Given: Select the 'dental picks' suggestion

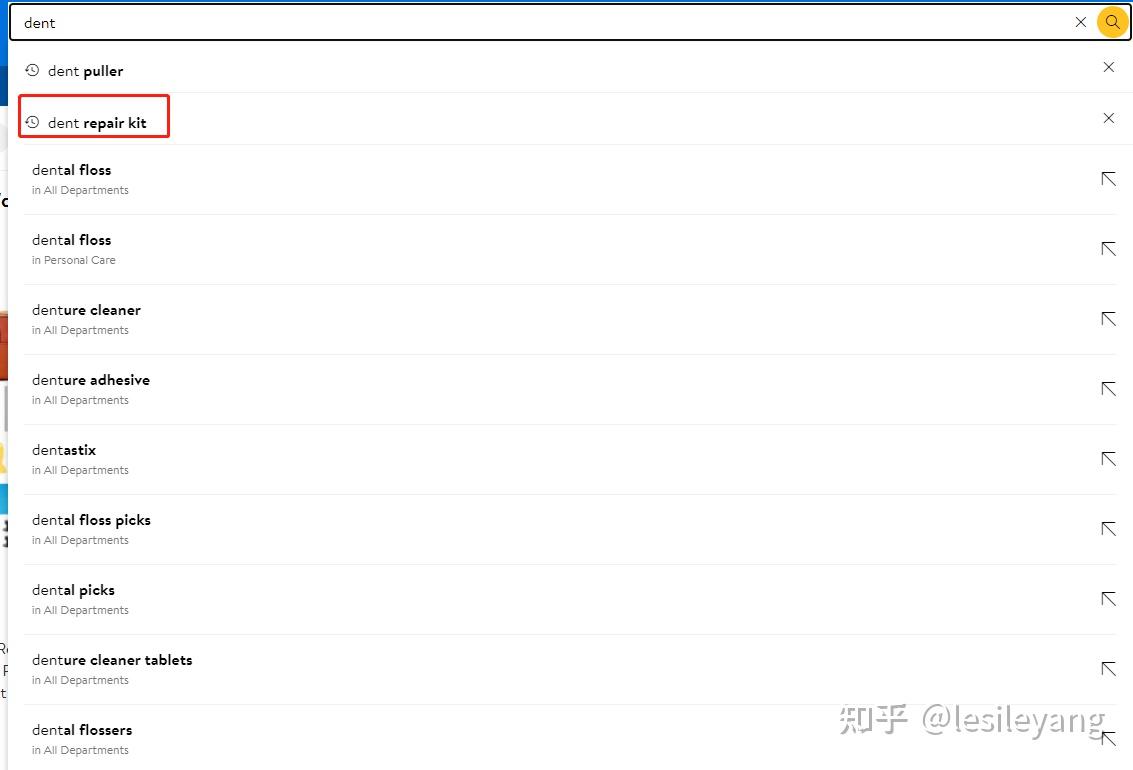Looking at the screenshot, I should 73,590.
